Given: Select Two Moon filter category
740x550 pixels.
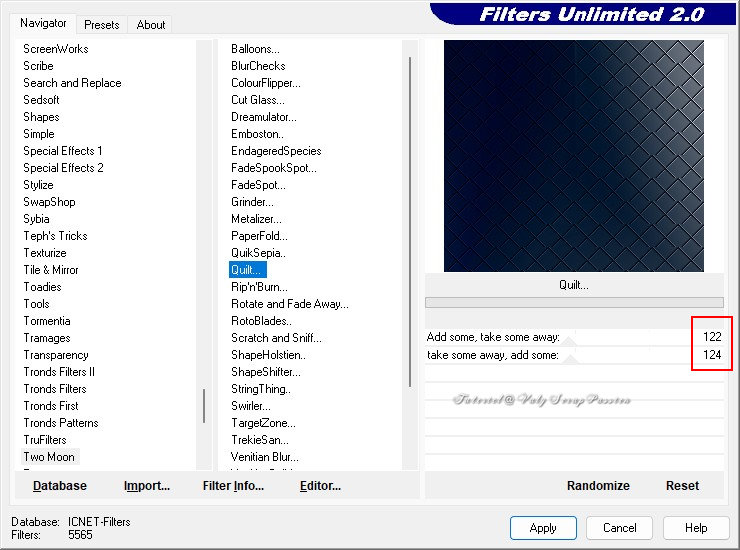Looking at the screenshot, I should (x=49, y=457).
